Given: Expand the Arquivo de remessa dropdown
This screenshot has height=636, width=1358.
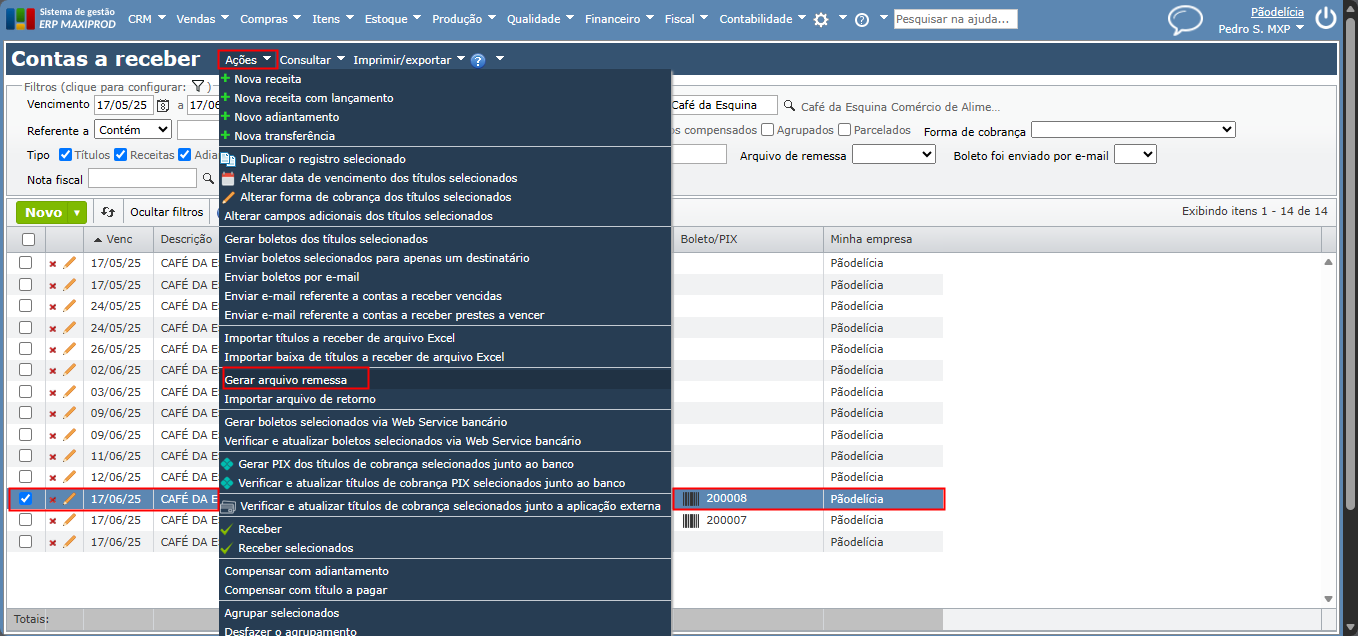Looking at the screenshot, I should (x=893, y=155).
